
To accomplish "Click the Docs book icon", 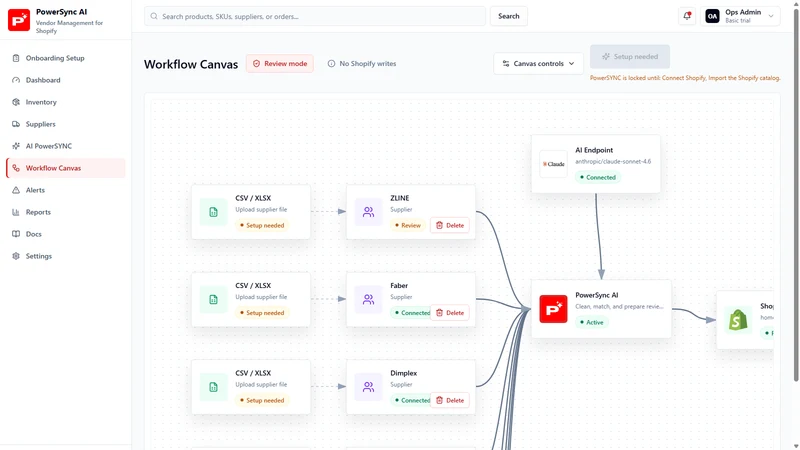I will (16, 234).
